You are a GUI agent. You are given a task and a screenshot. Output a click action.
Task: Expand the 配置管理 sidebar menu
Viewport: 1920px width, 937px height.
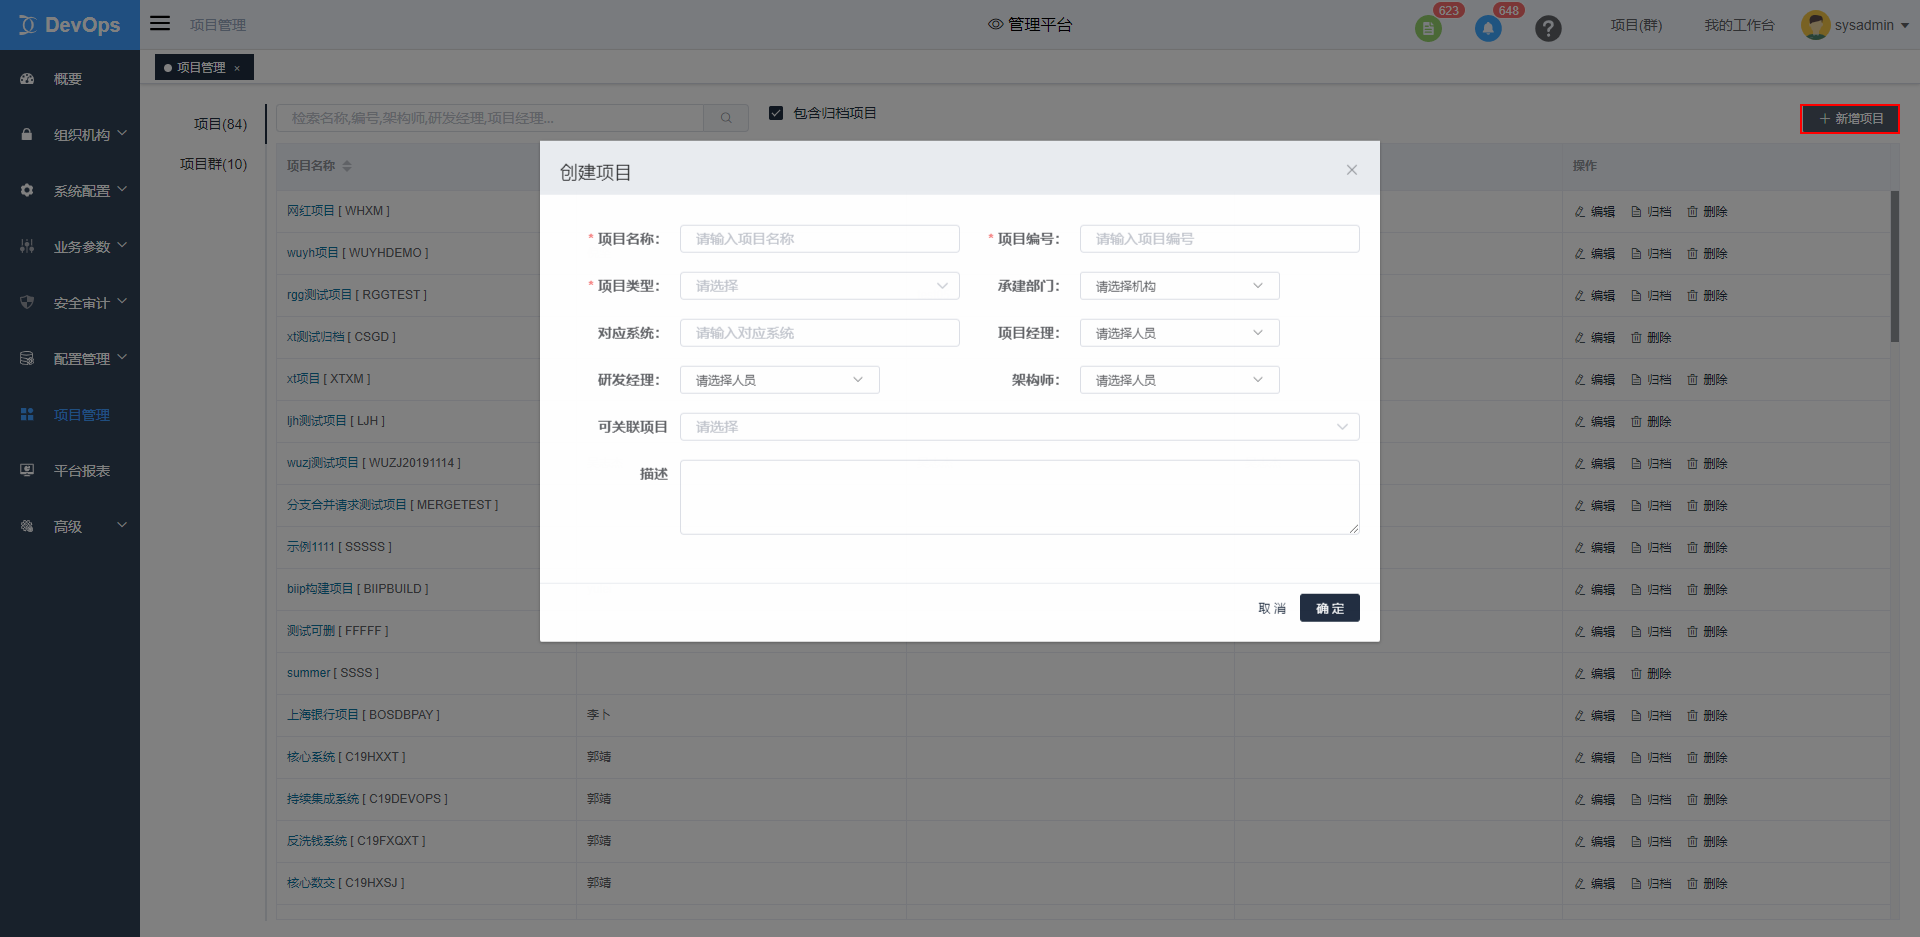pos(70,358)
